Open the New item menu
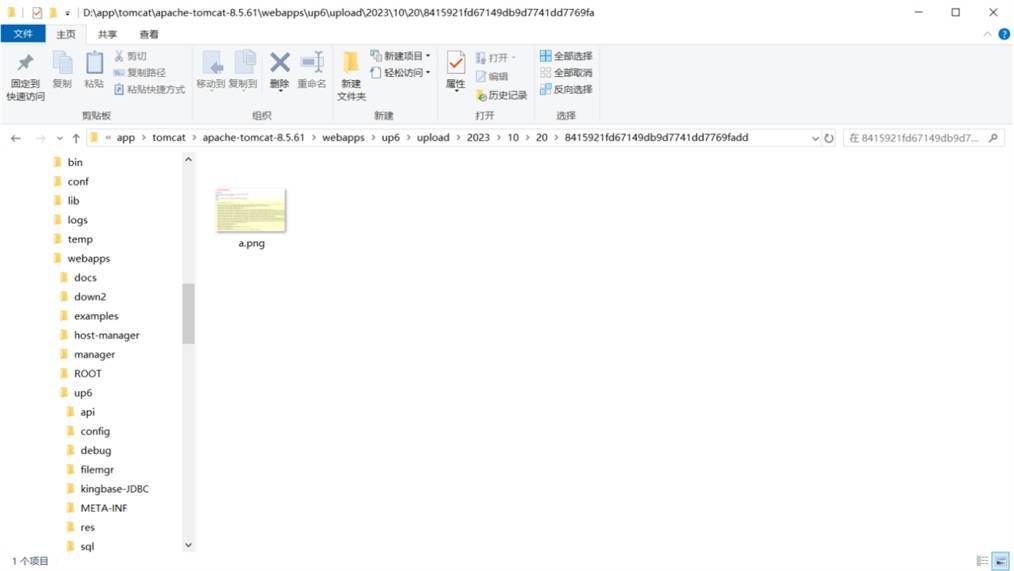1014x571 pixels. (x=400, y=56)
